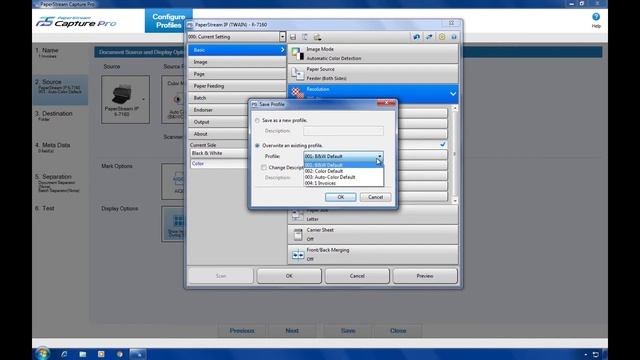Choose 004: 1 Invoices profile
Viewport: 640px width, 360px height.
343,183
